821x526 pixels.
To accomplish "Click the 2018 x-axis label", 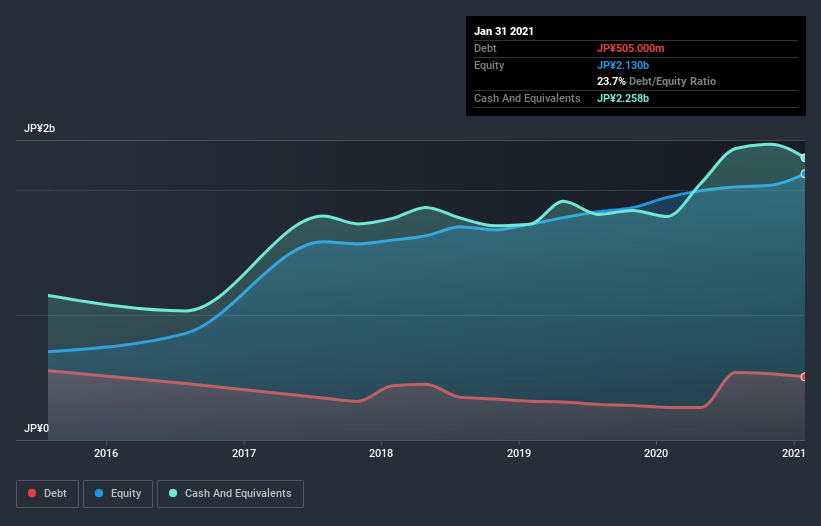I will tap(381, 453).
